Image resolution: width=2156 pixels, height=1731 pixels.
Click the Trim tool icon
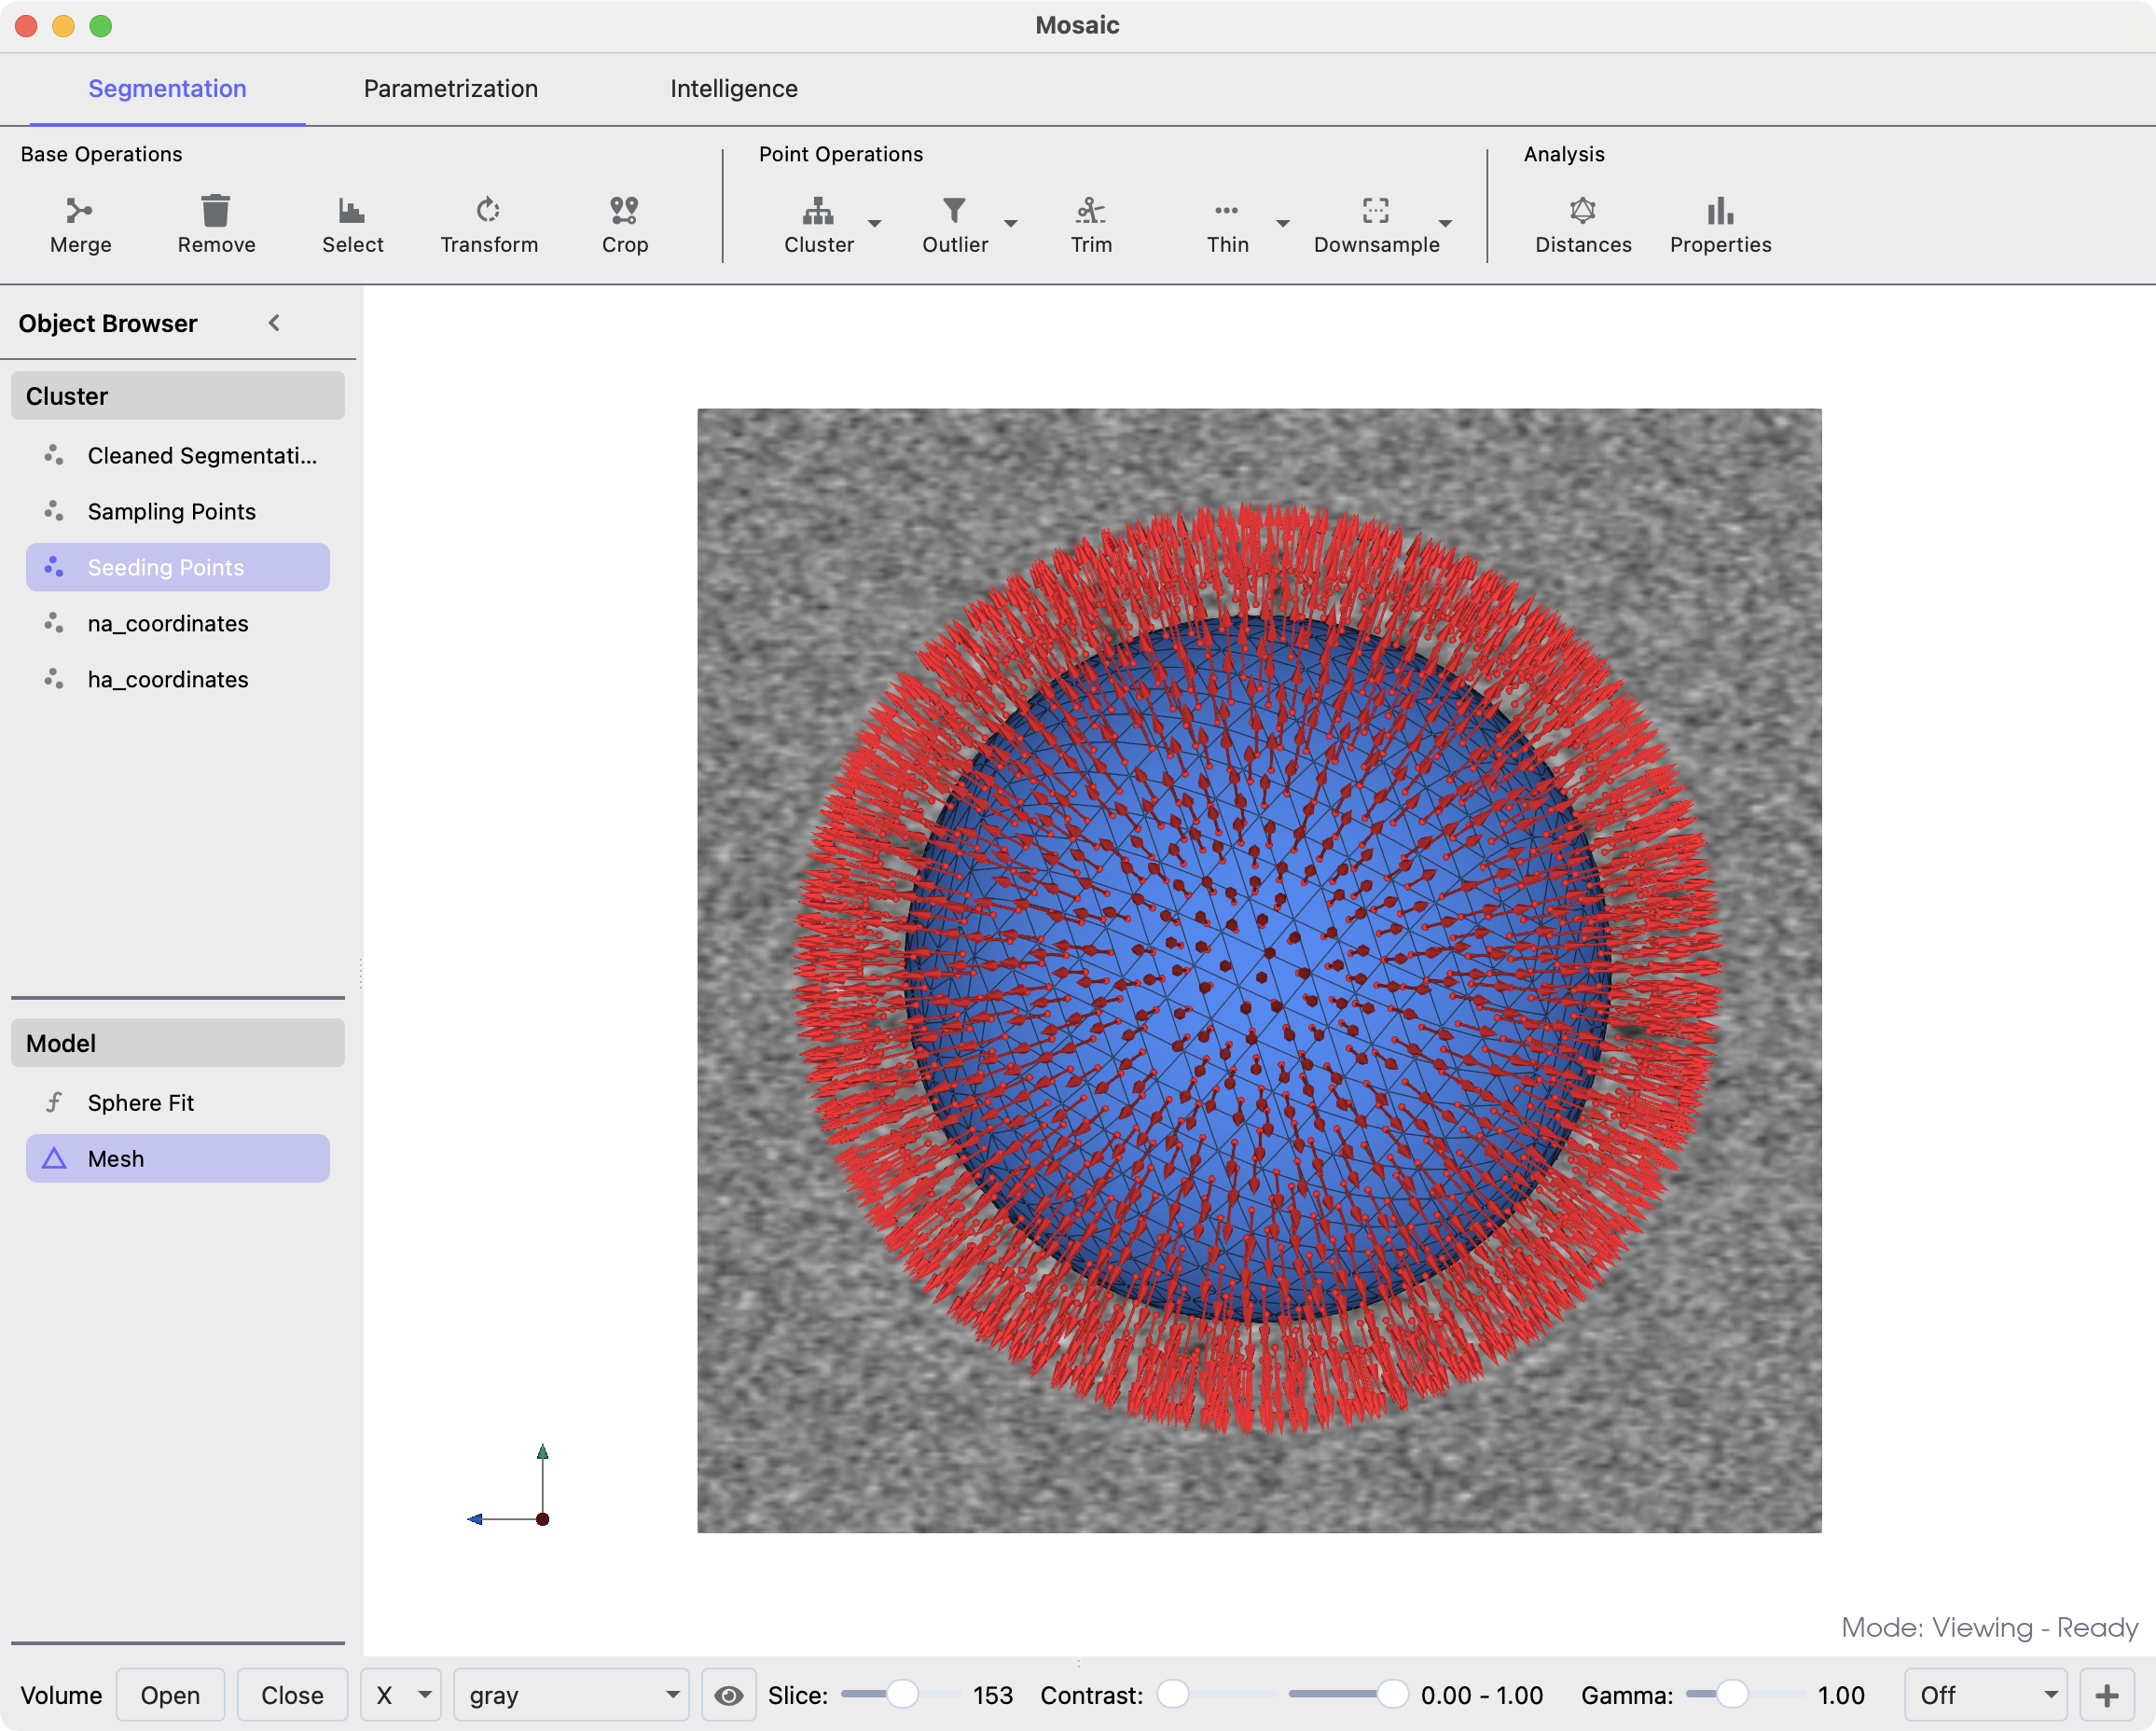pos(1090,210)
